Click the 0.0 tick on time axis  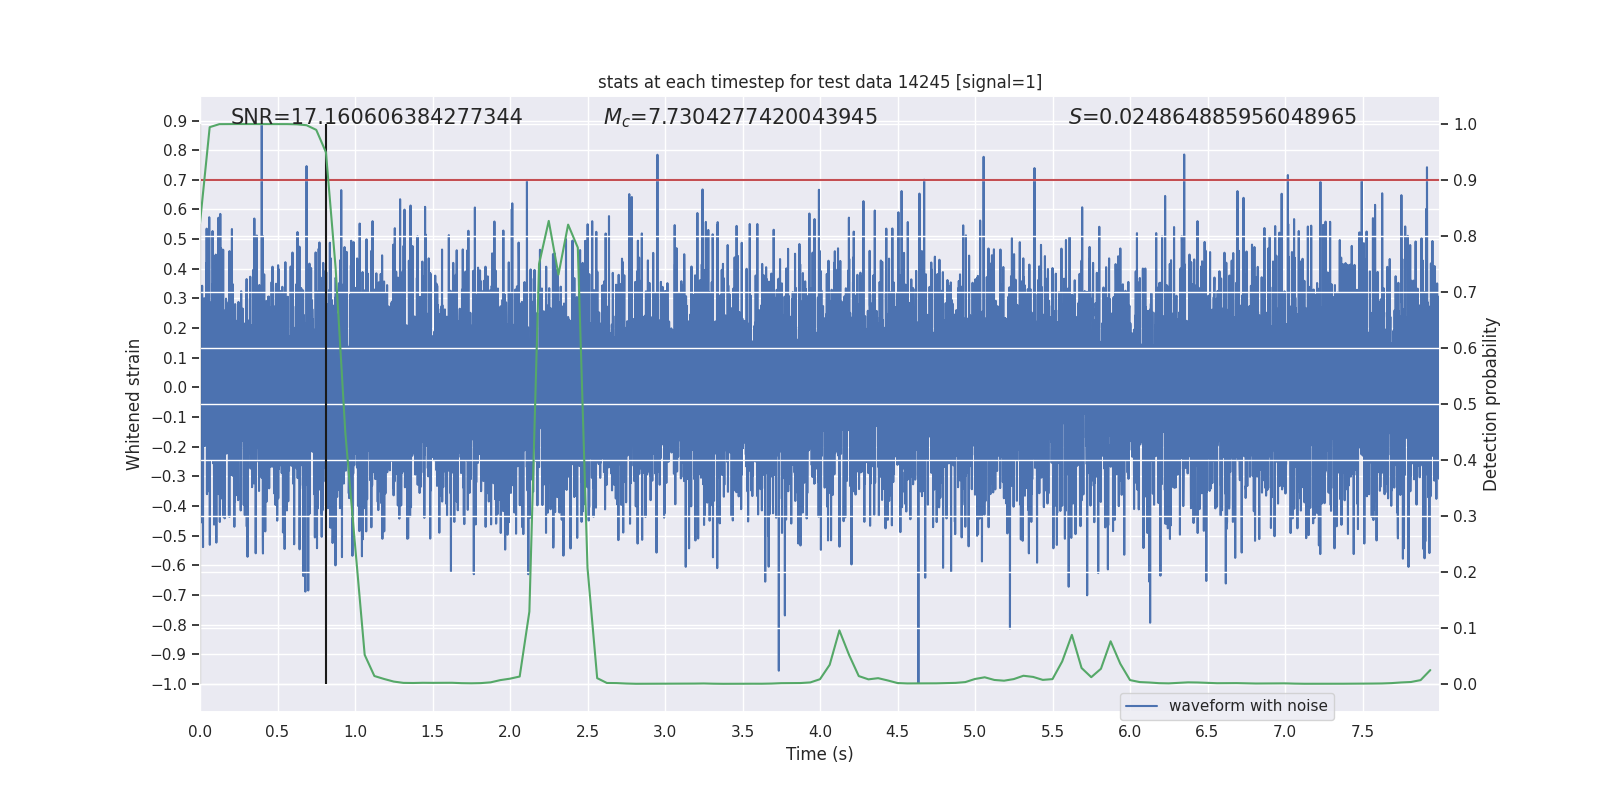(200, 731)
